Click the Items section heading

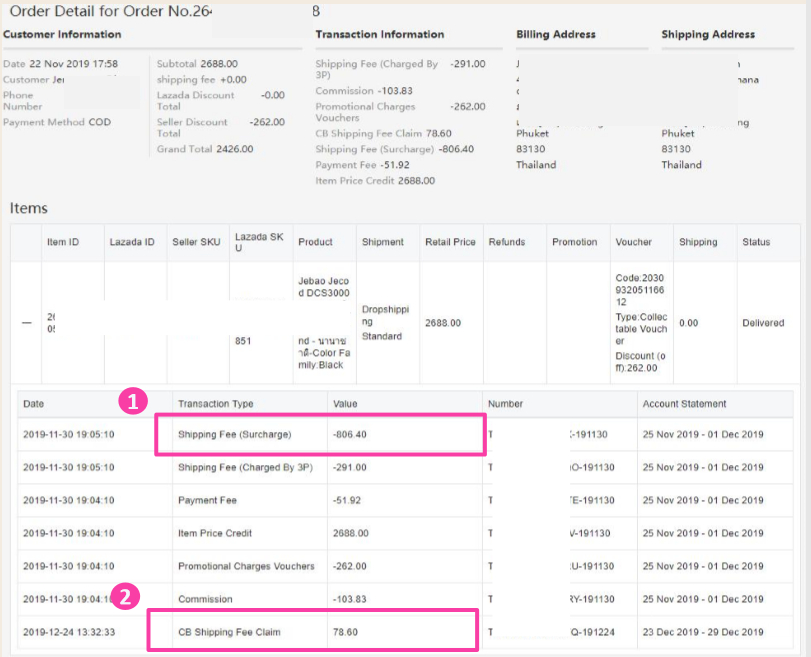pyautogui.click(x=28, y=208)
